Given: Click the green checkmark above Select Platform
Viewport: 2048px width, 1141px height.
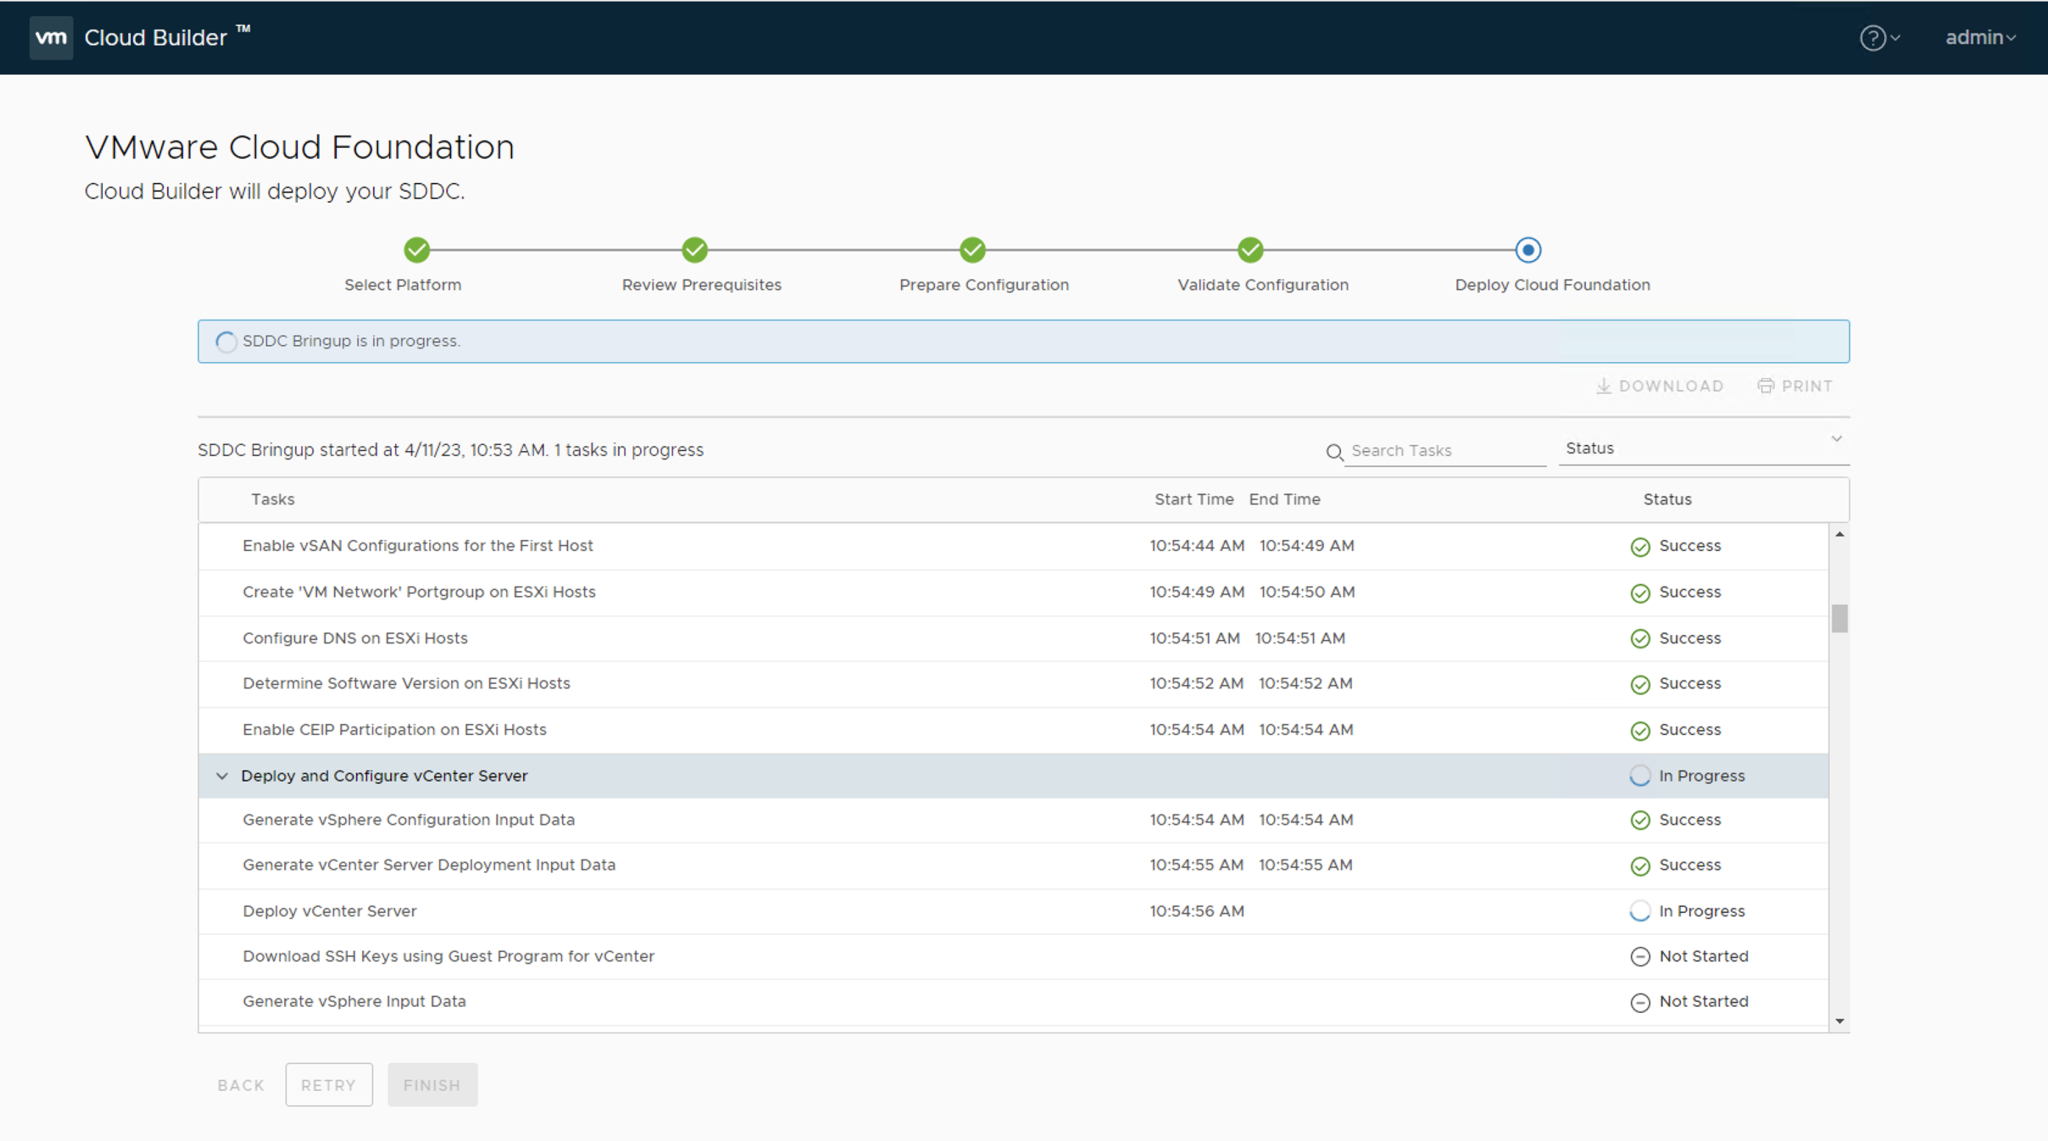Looking at the screenshot, I should (x=417, y=250).
